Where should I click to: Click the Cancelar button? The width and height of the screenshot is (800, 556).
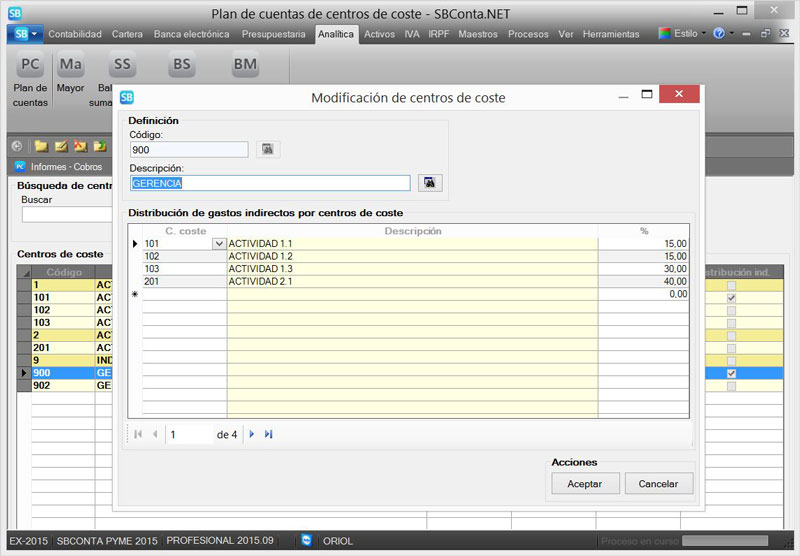click(x=658, y=483)
